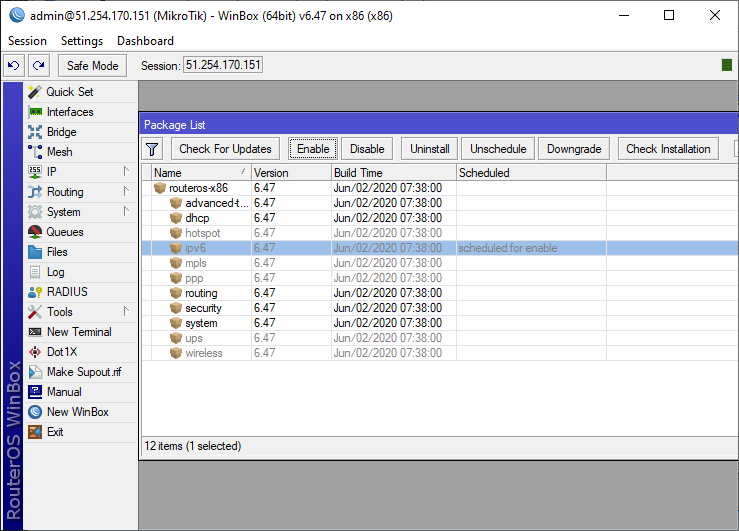Viewport: 739px width, 531px height.
Task: Click the Session address field
Action: click(223, 65)
